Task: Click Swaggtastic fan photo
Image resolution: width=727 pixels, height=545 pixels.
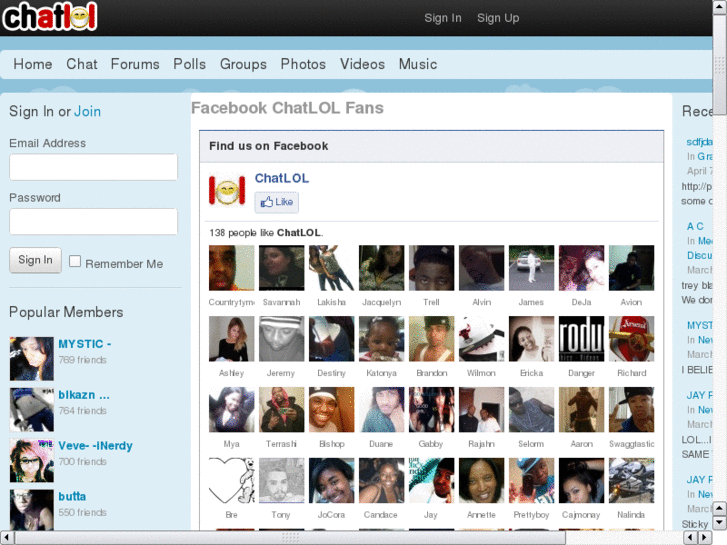Action: point(631,410)
